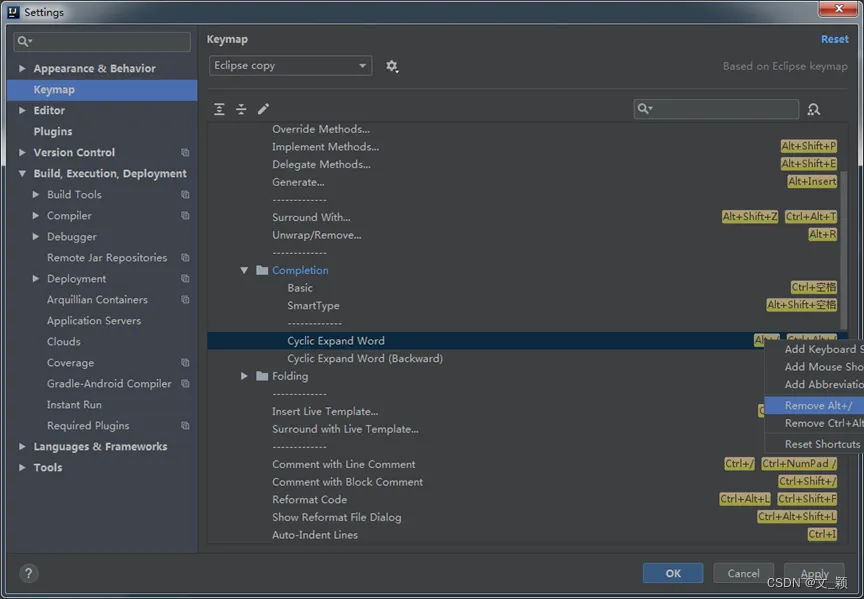Open the Eclipse copy keymap dropdown
Viewport: 864px width, 599px height.
tap(290, 66)
